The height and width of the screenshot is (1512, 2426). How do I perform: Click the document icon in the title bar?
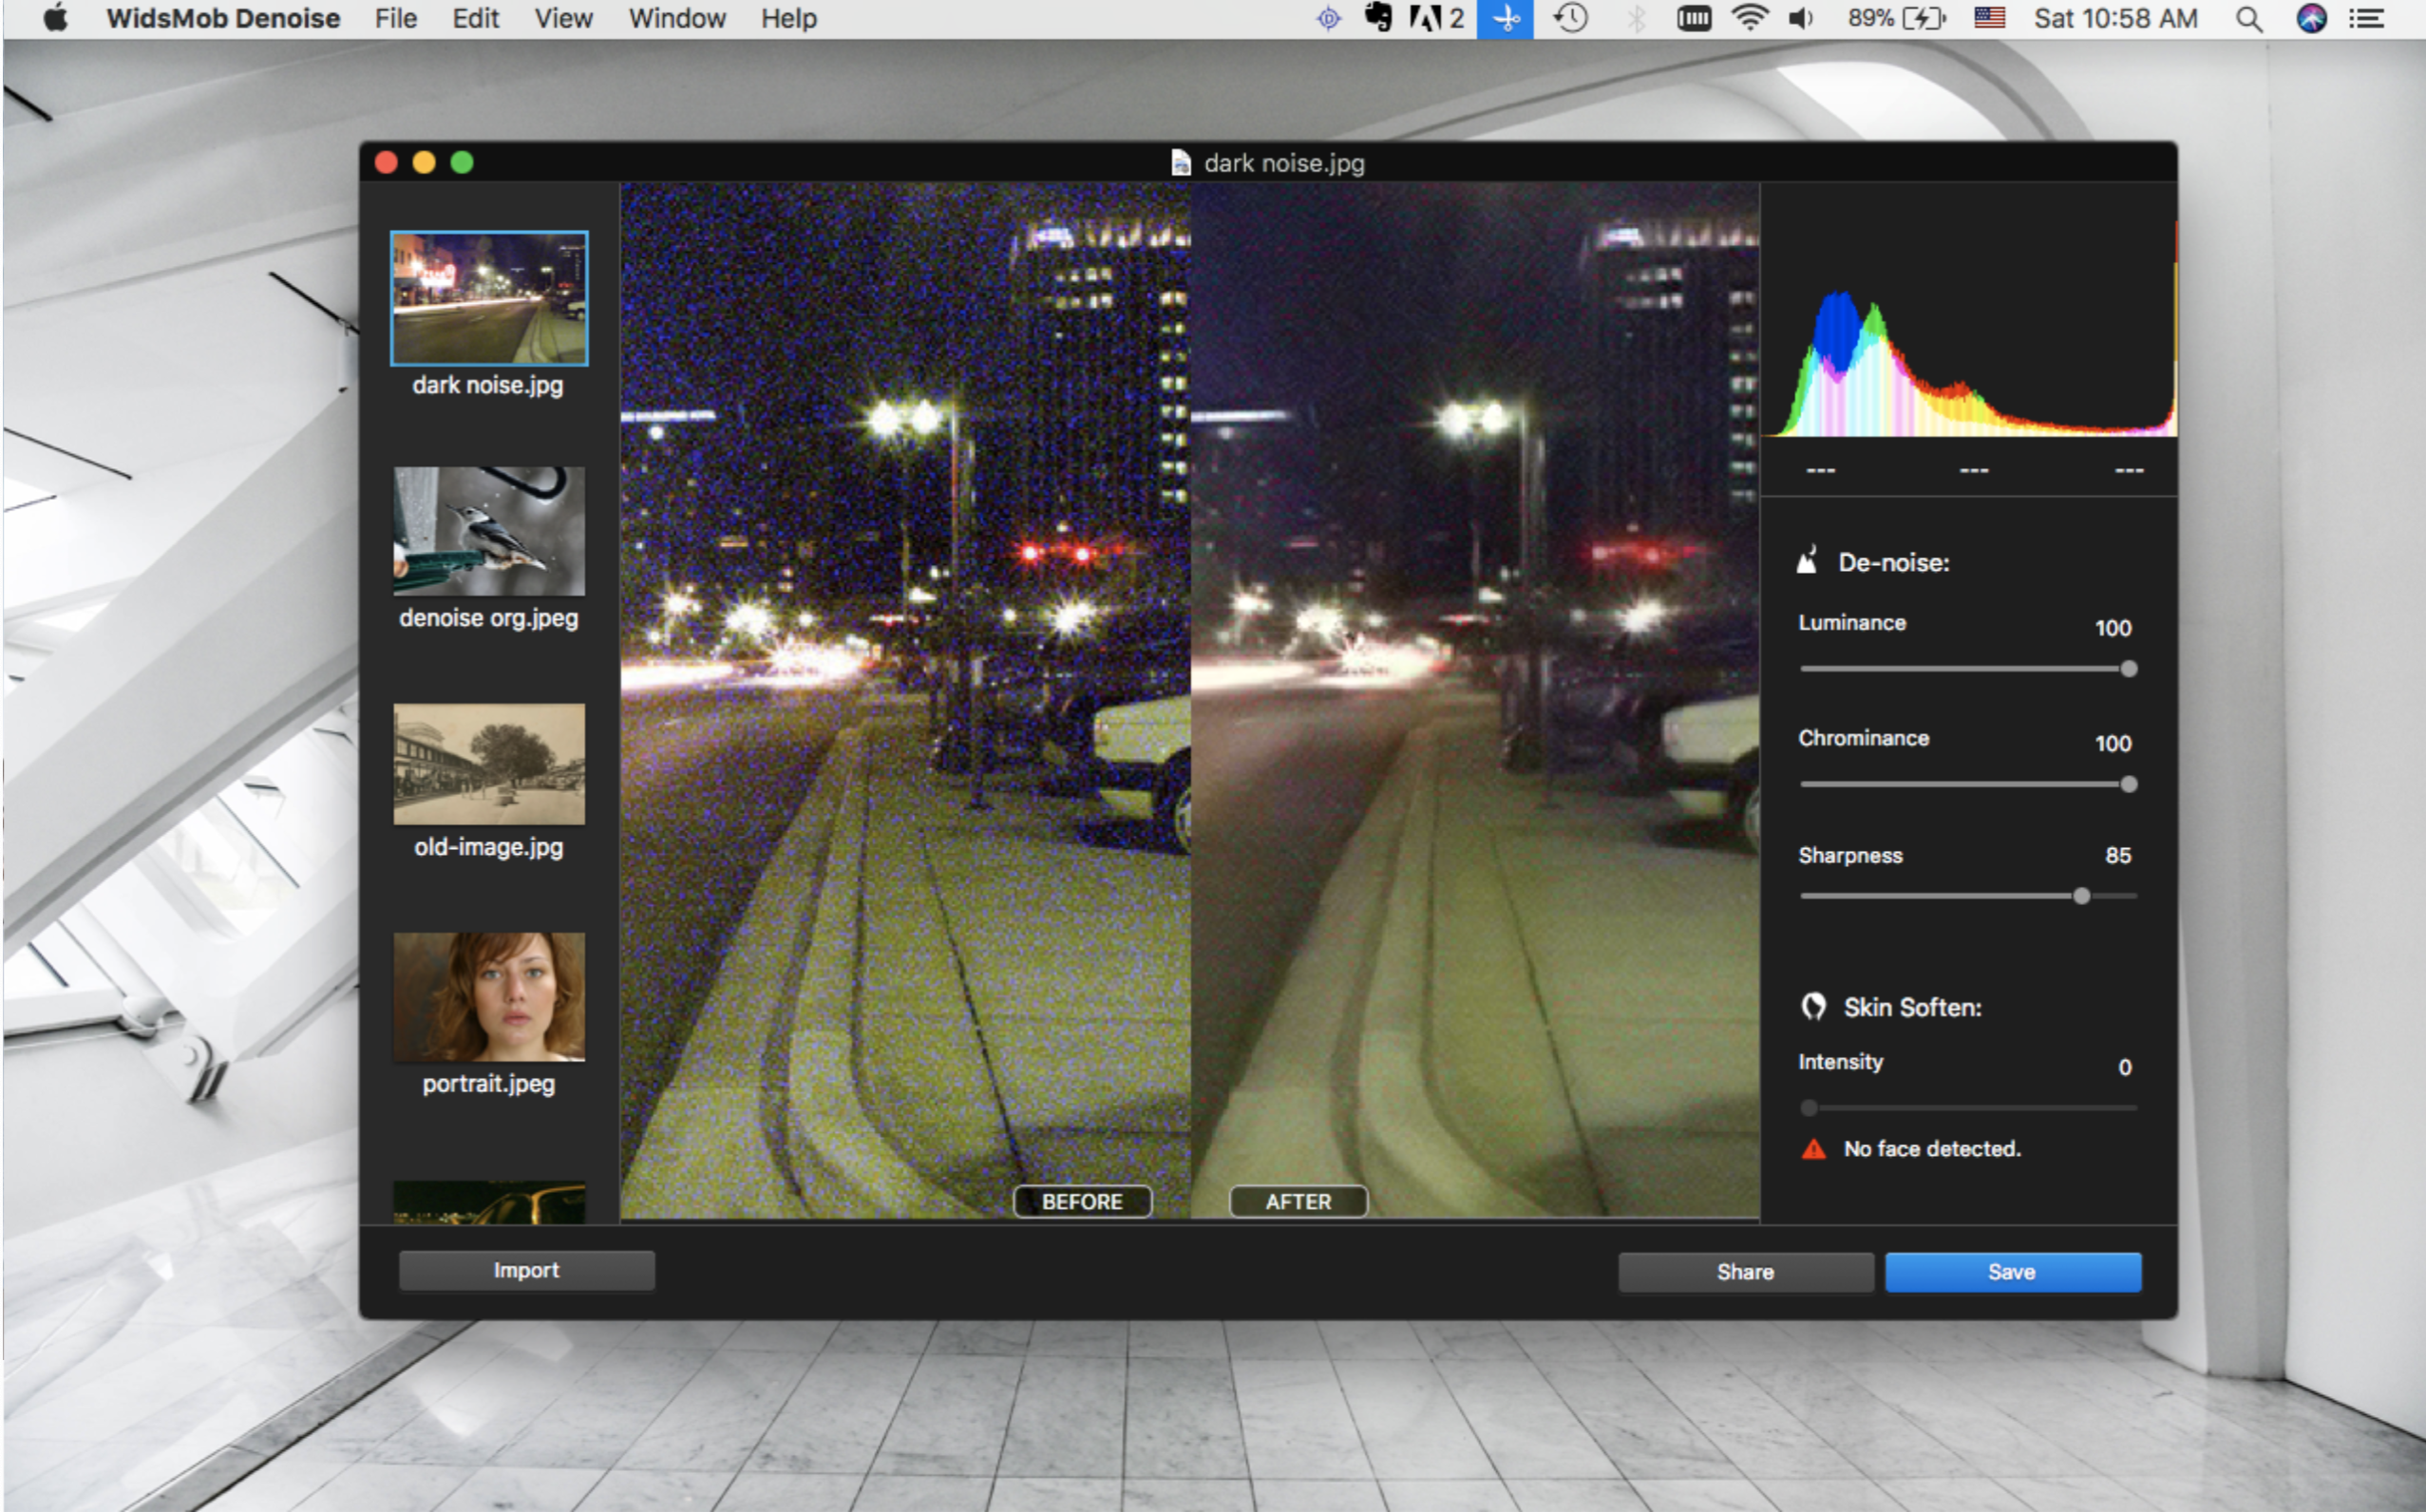tap(1180, 163)
